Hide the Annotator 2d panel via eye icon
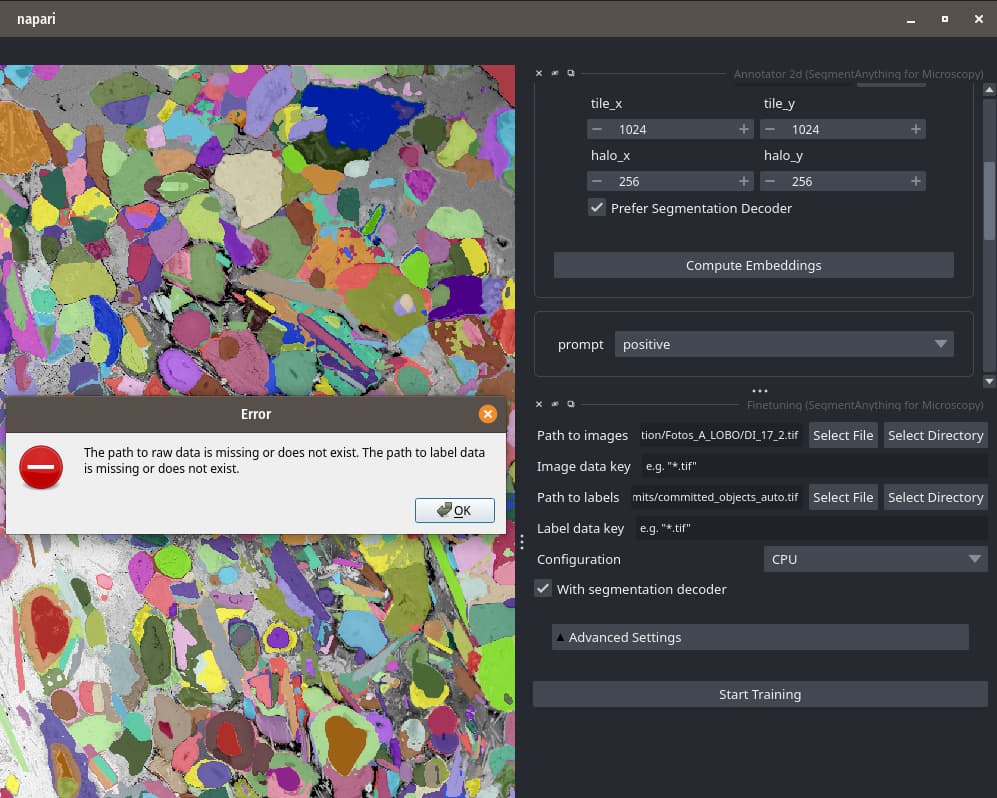This screenshot has height=798, width=997. point(555,73)
